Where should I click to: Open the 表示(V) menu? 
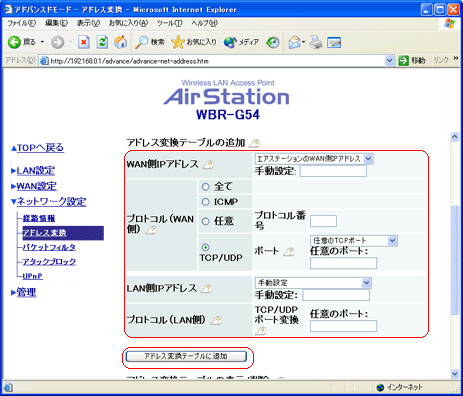pos(88,23)
